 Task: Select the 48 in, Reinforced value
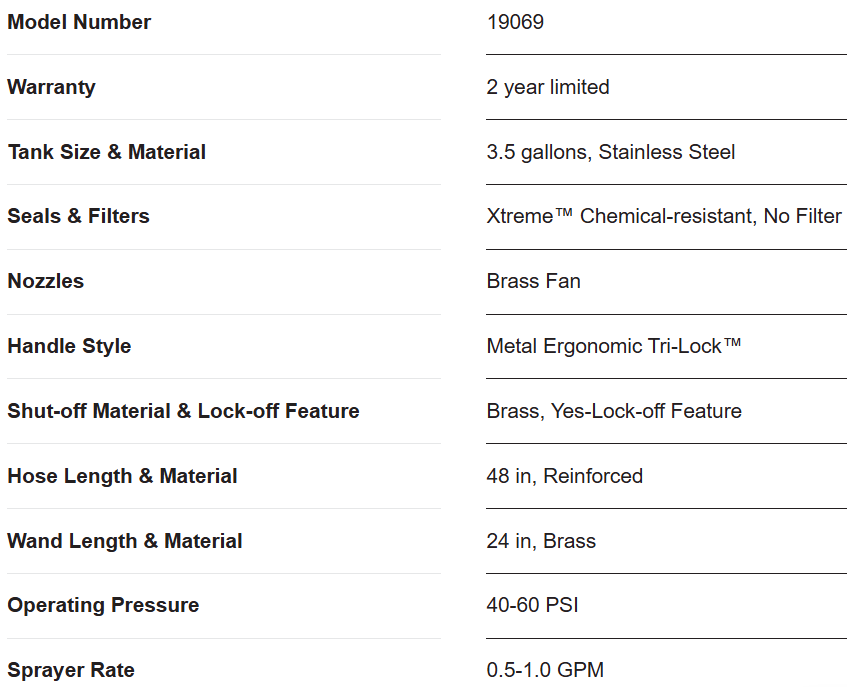click(x=564, y=476)
